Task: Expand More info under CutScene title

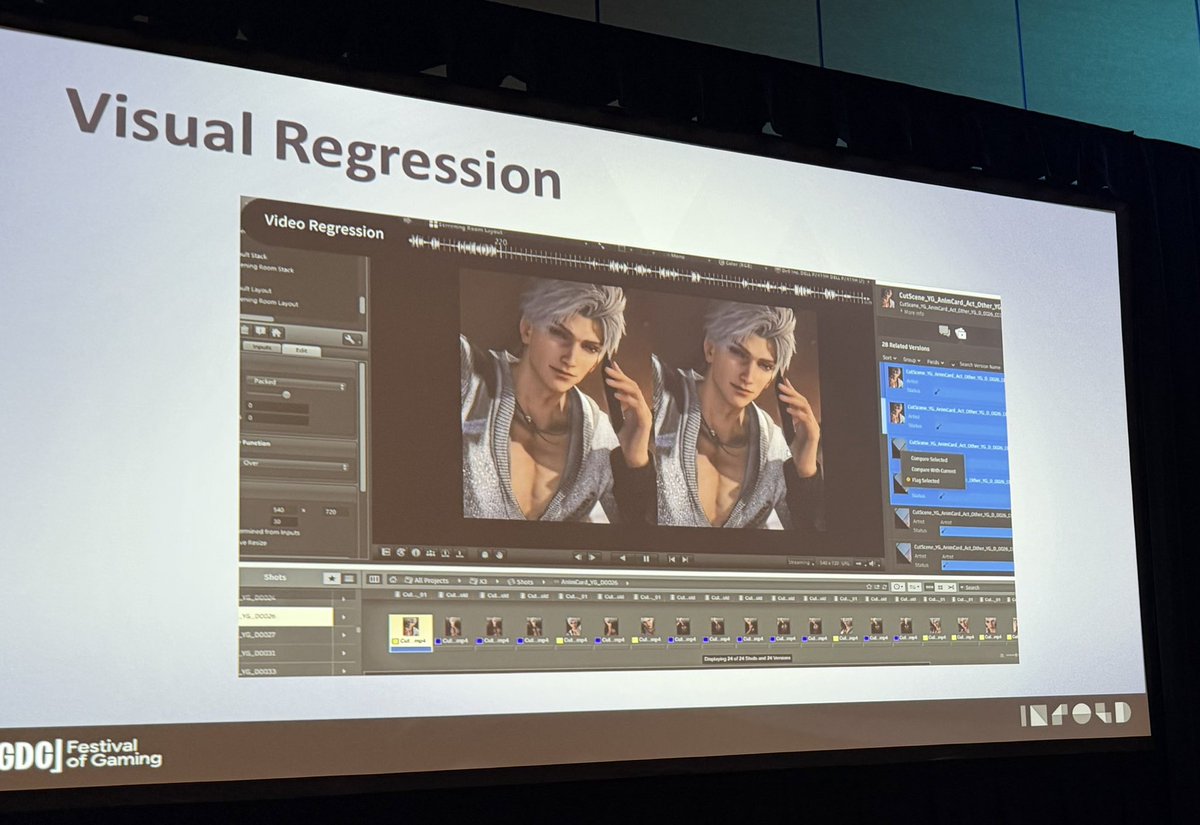Action: [912, 313]
